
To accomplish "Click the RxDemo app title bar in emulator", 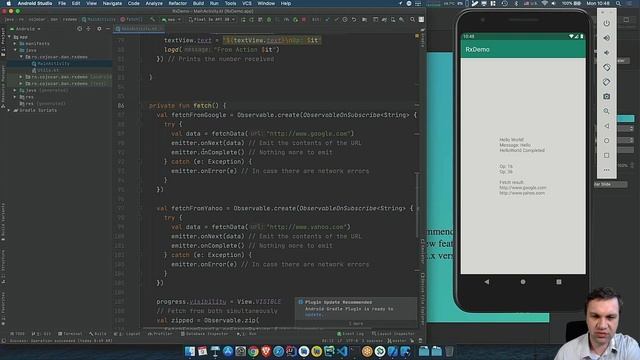I will click(523, 49).
